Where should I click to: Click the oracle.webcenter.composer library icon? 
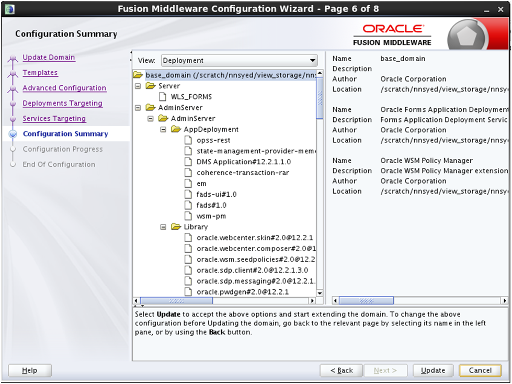point(188,249)
